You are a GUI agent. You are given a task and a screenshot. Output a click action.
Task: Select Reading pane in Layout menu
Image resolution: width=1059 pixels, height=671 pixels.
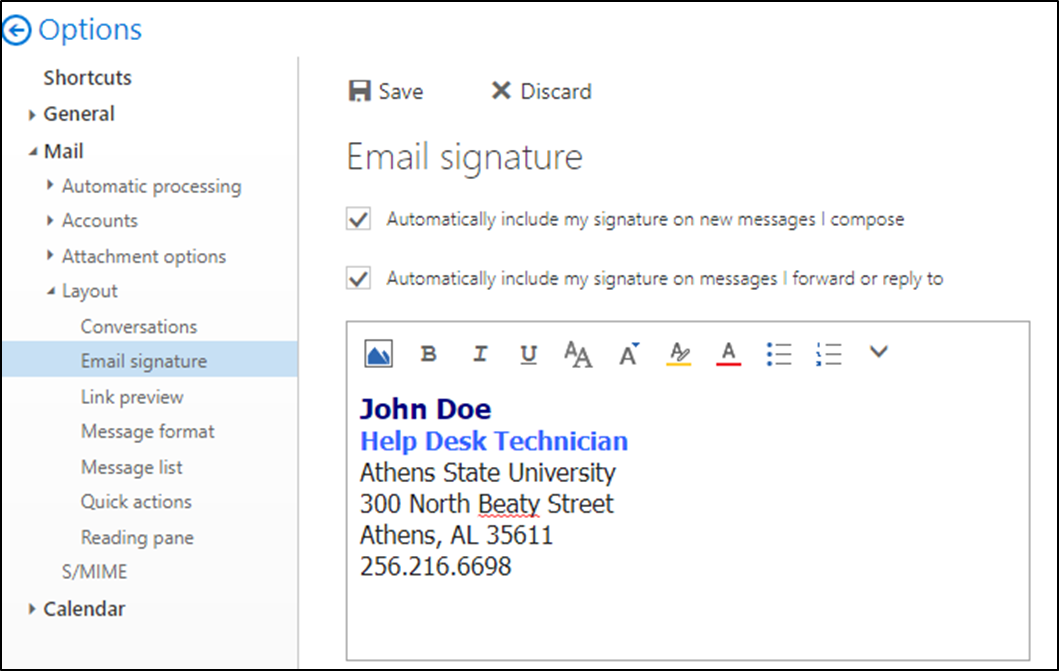coord(137,537)
